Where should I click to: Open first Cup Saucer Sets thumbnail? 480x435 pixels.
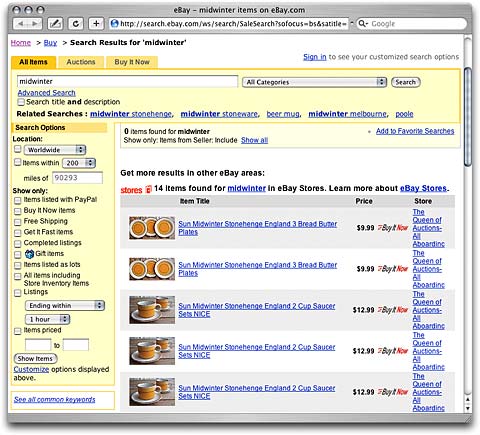[152, 310]
